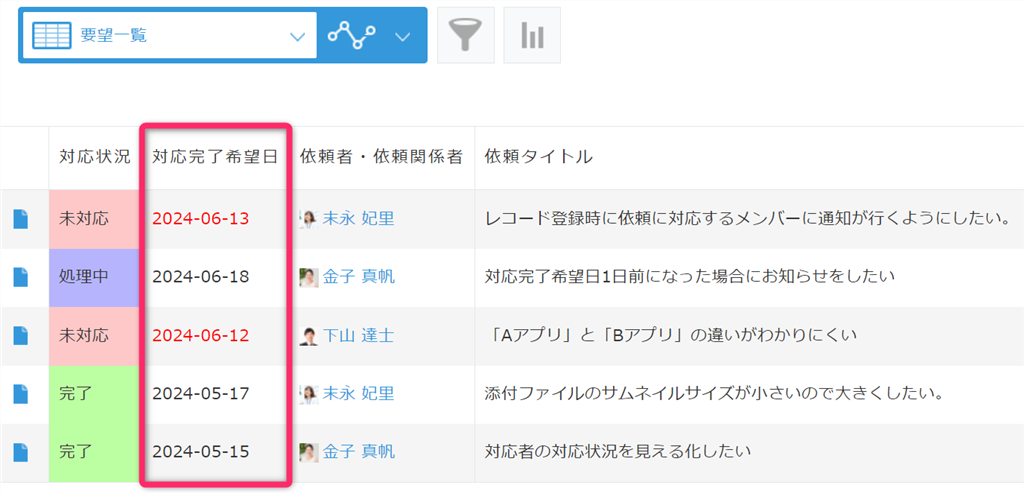The image size is (1024, 493).
Task: Click the red date 2024-06-13 cell
Action: click(200, 218)
